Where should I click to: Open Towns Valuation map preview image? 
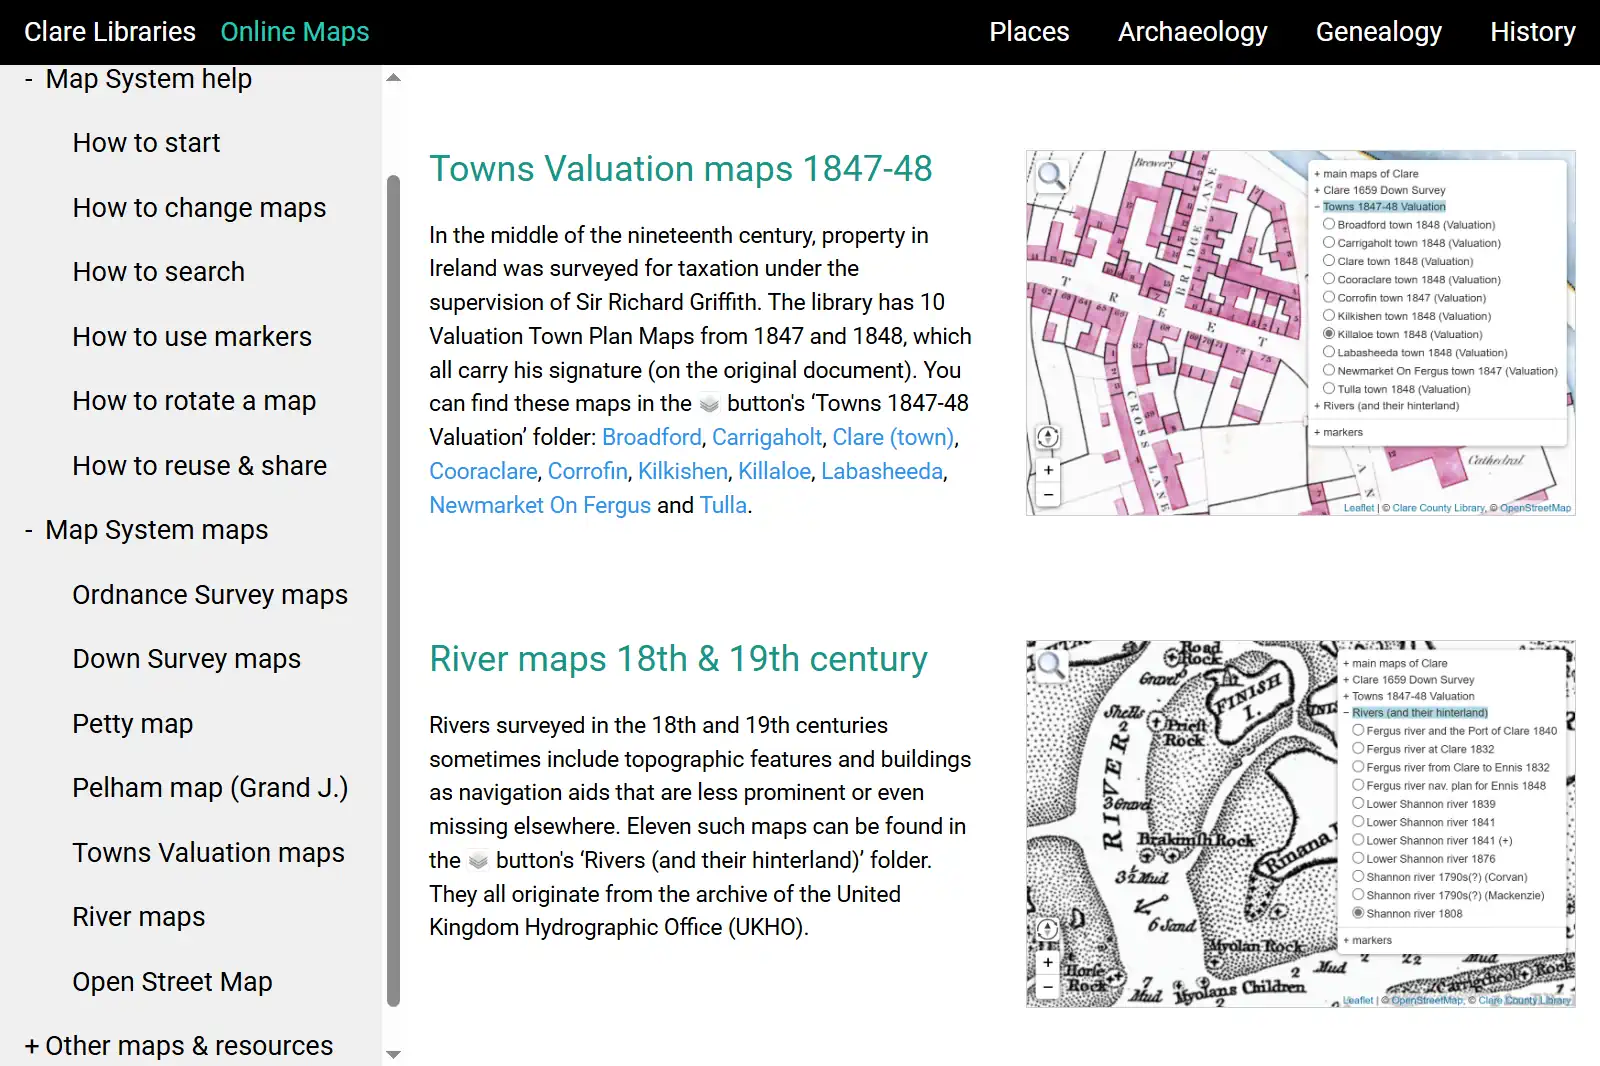1300,333
